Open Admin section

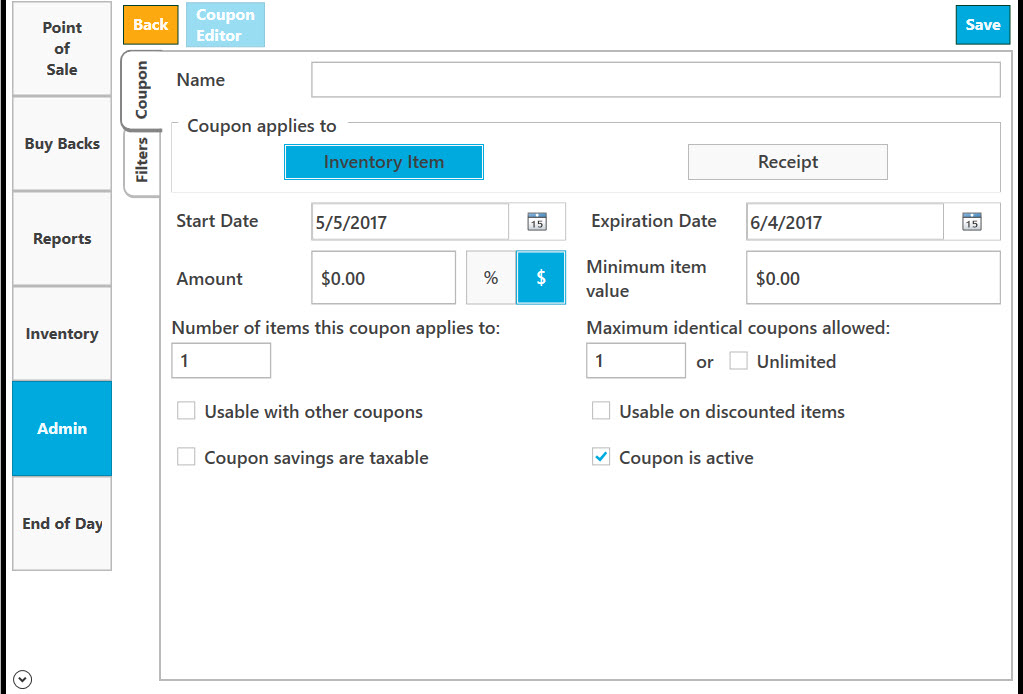62,429
